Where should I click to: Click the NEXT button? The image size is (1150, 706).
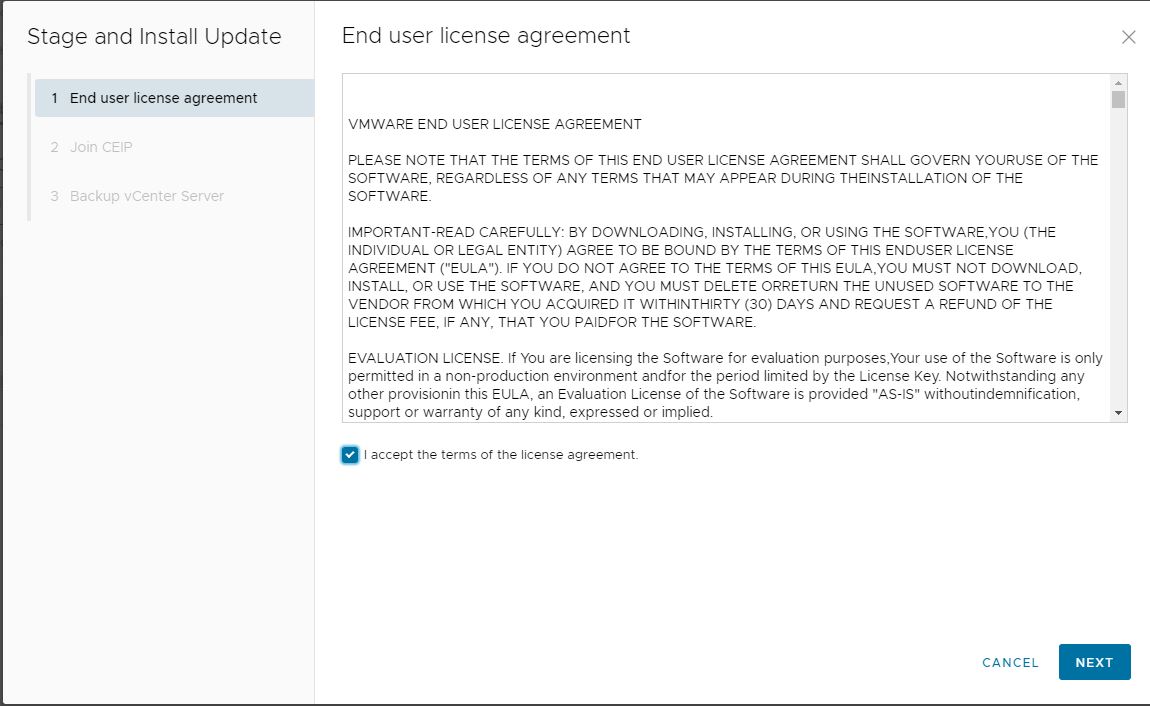[1094, 662]
